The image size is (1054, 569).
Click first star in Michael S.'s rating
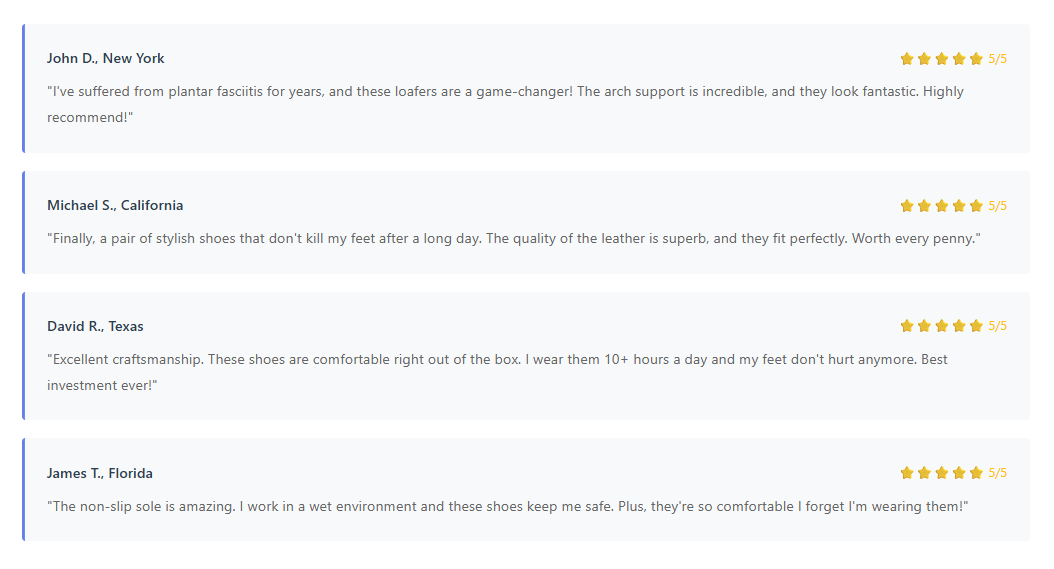point(907,206)
